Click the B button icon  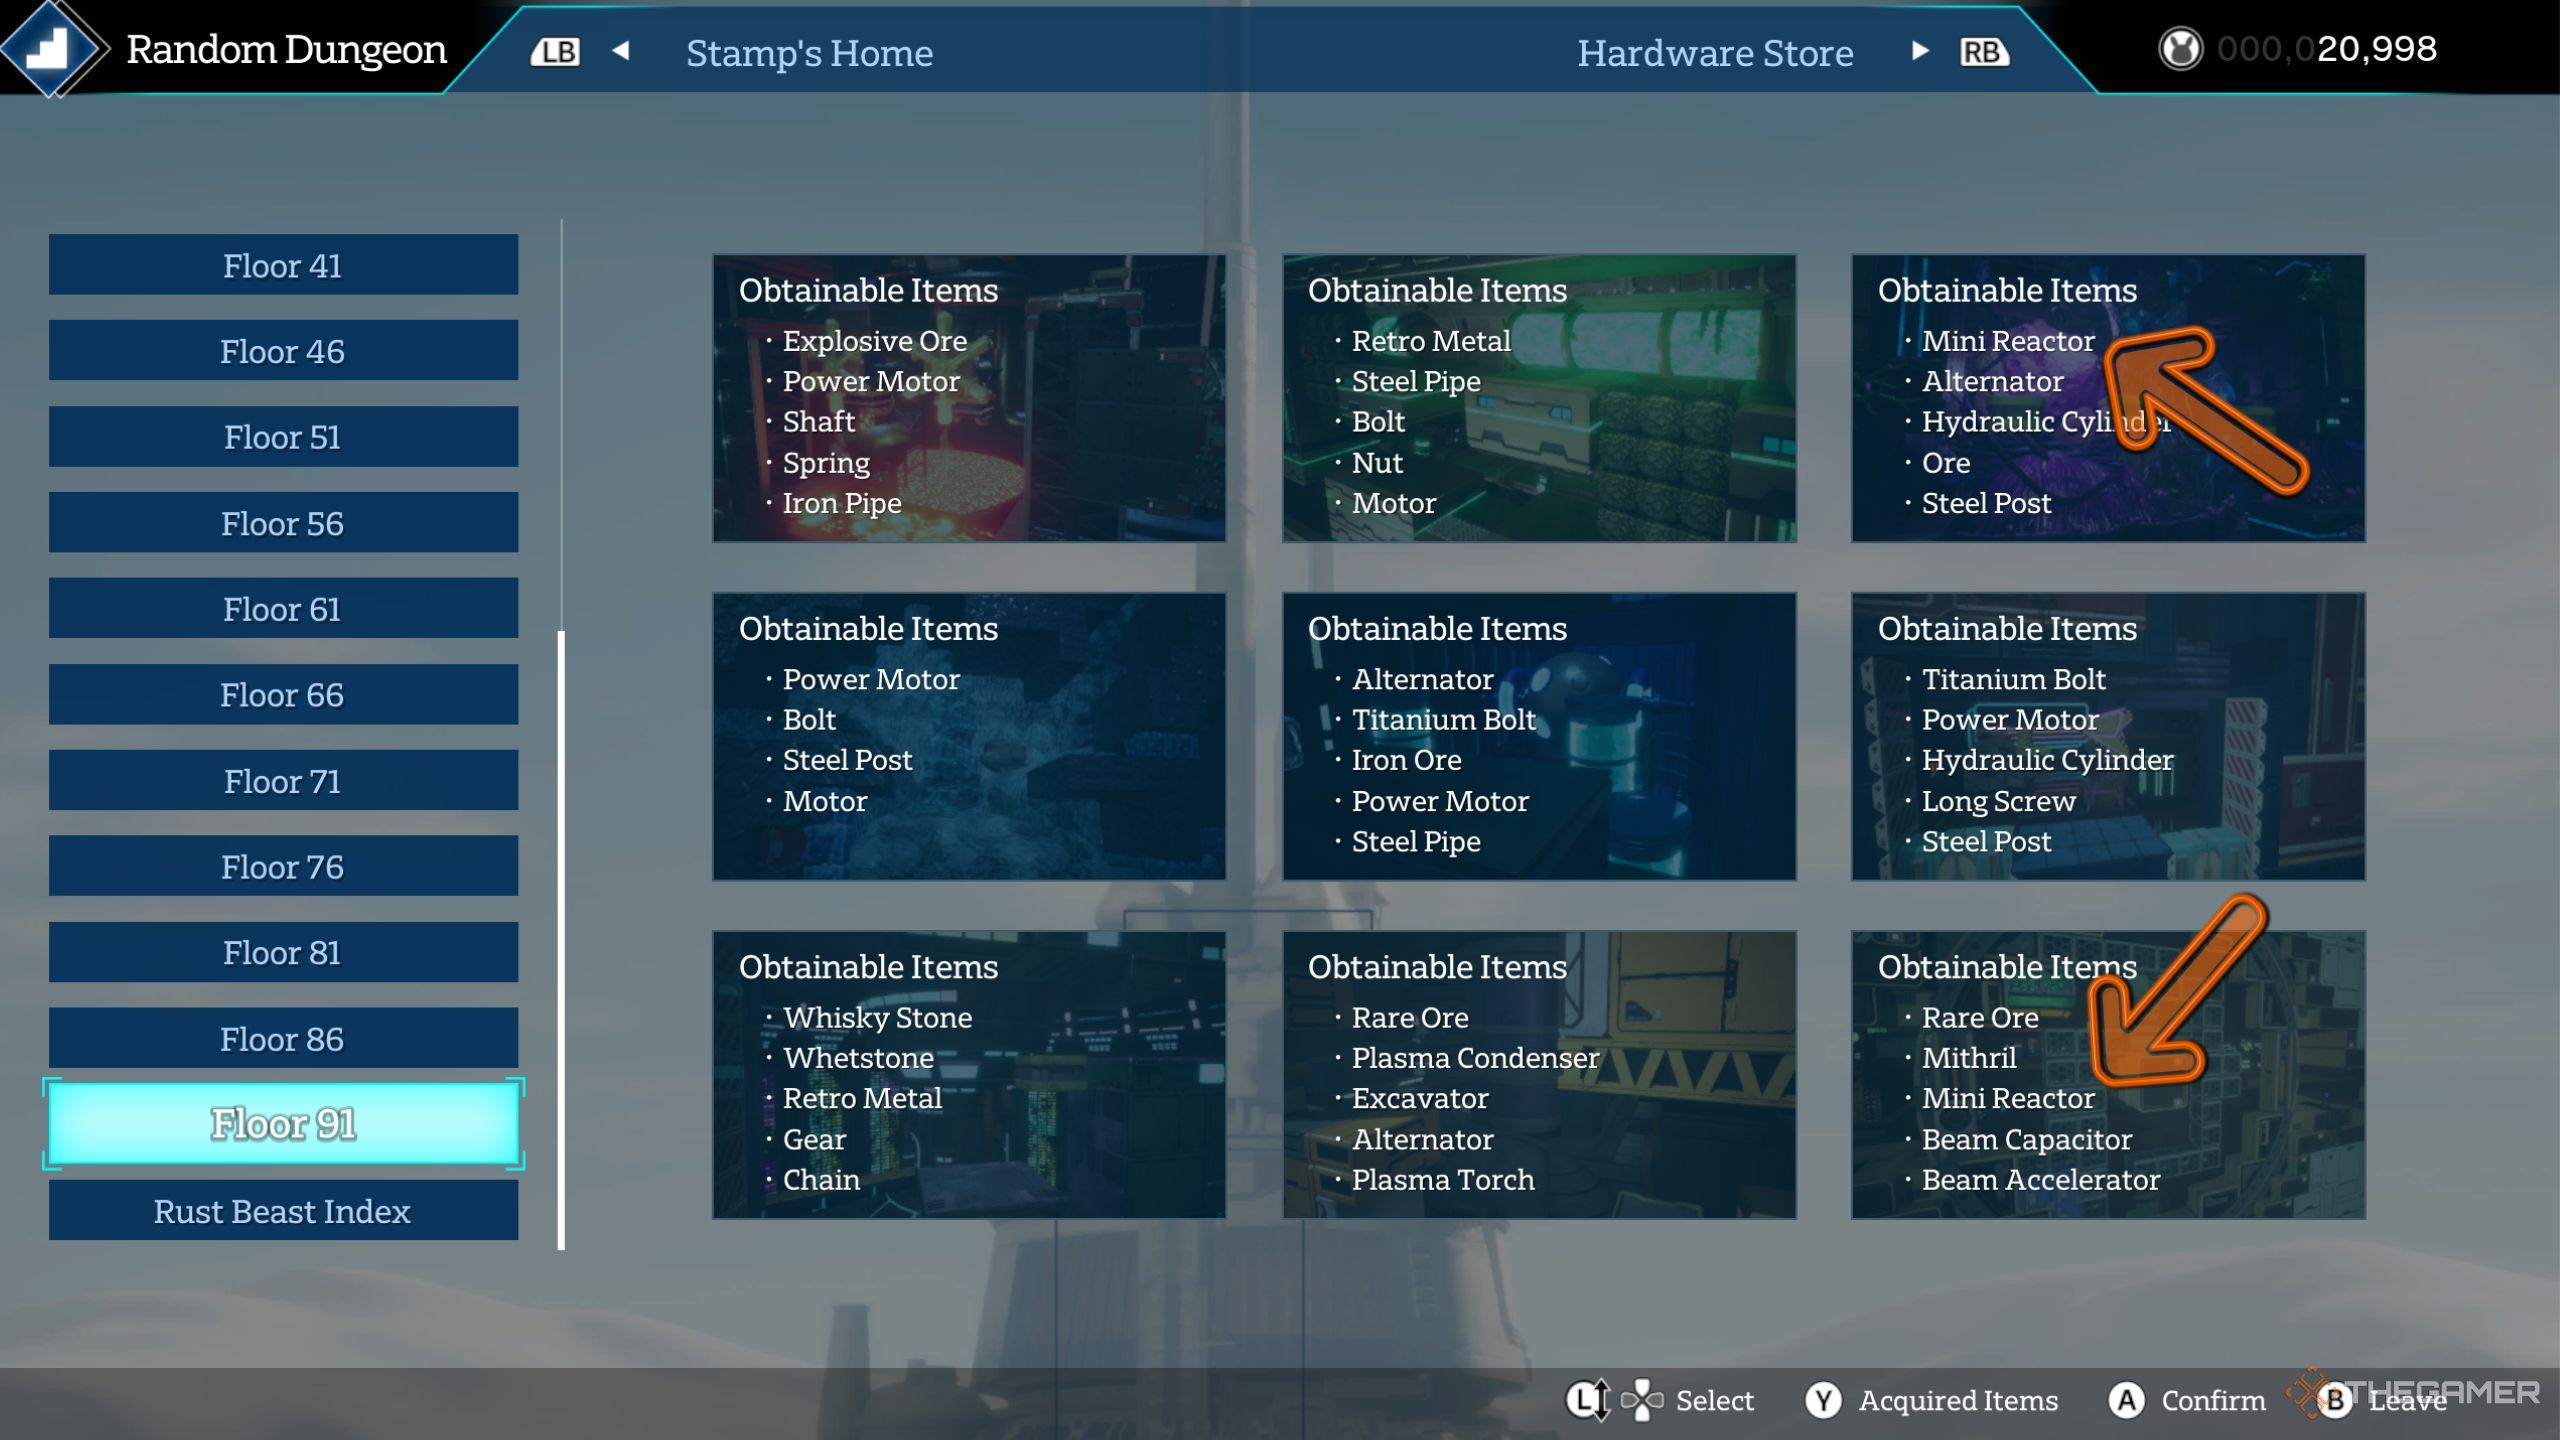[2335, 1400]
